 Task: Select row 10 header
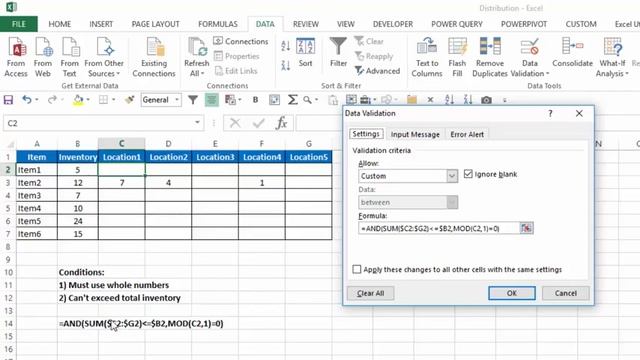(8, 272)
